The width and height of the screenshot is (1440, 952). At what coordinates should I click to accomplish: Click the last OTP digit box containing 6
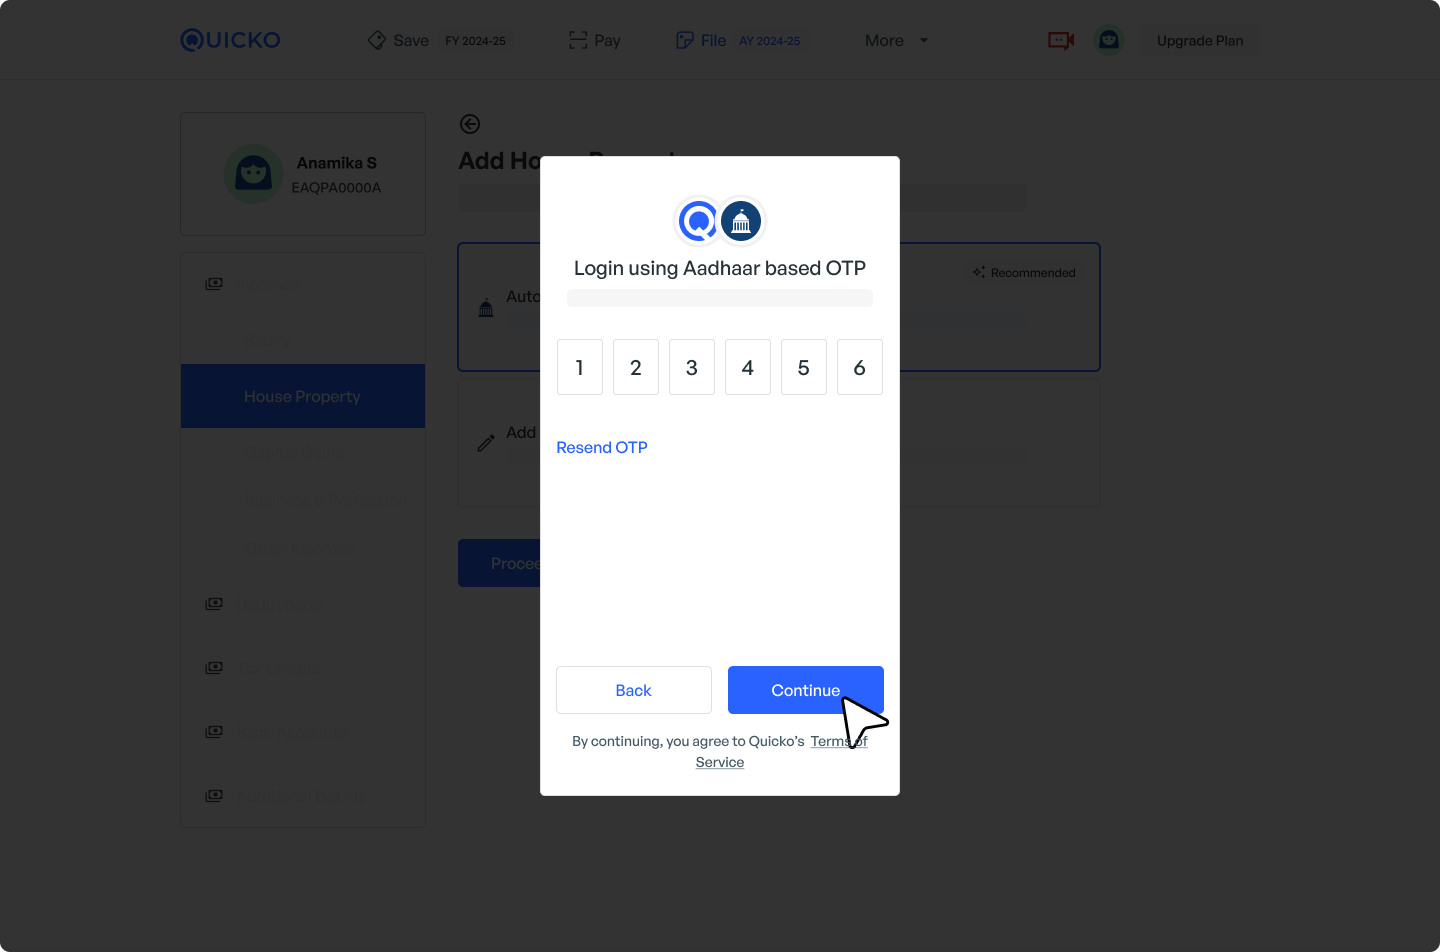pos(860,367)
